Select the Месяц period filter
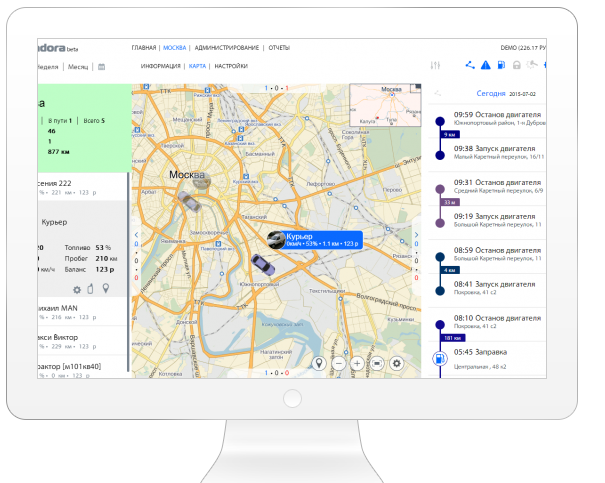Image resolution: width=605 pixels, height=483 pixels. [x=78, y=67]
